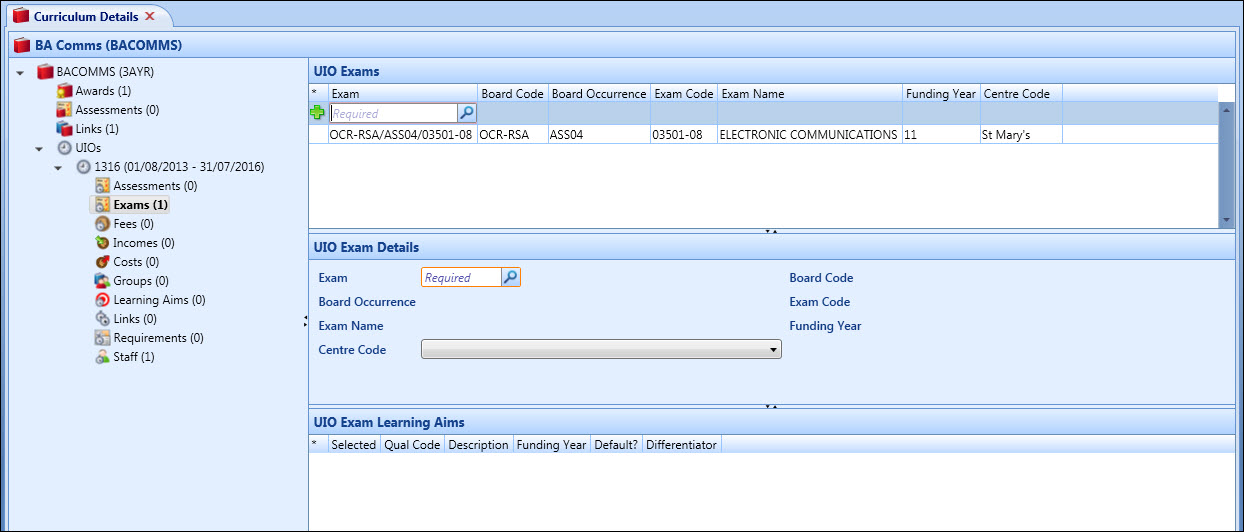Click the clock icon beside 1316 UIO
This screenshot has height=532, width=1244.
point(84,167)
